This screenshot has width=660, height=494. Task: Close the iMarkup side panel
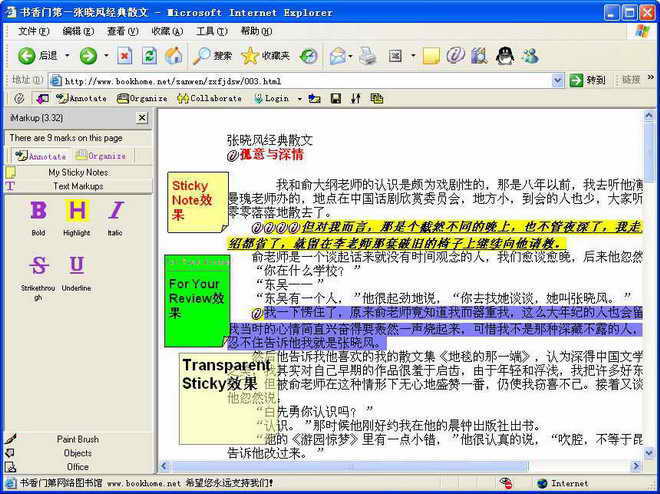[142, 118]
